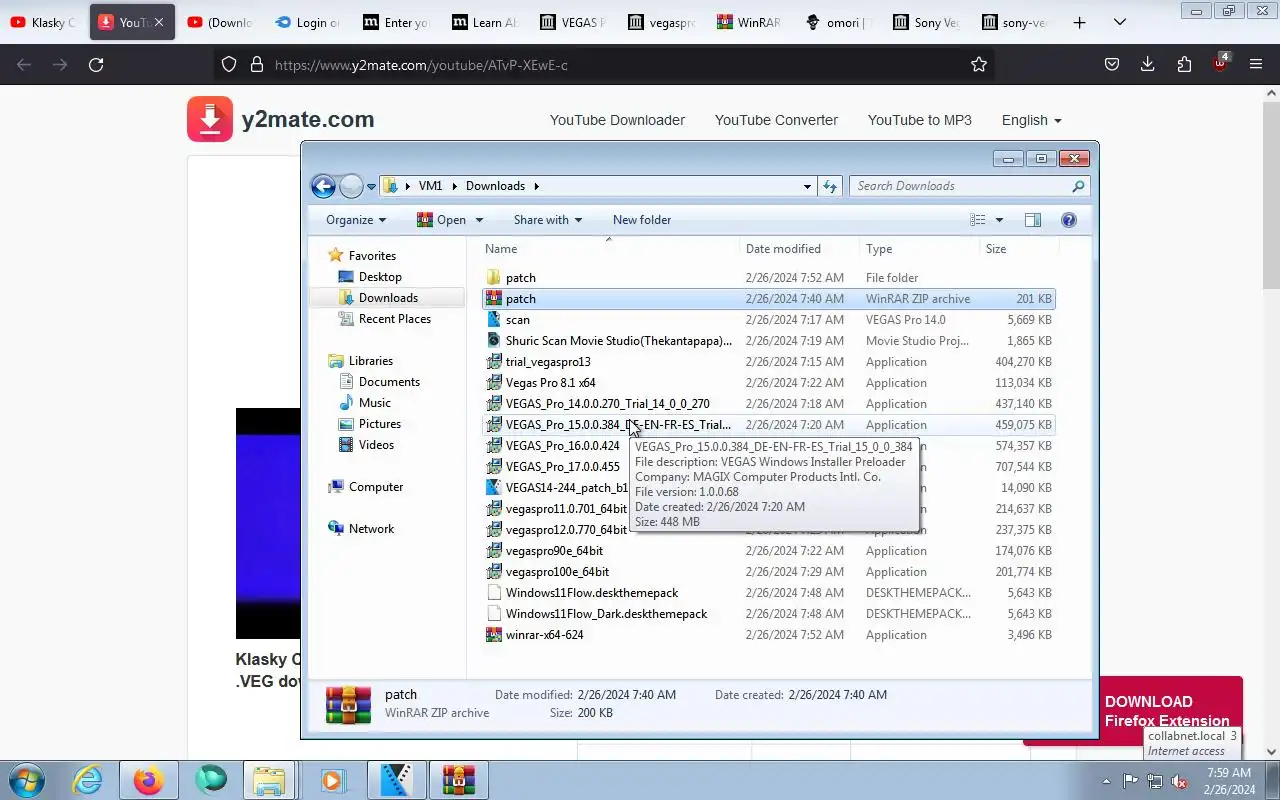The image size is (1280, 800).
Task: Select Shuric Scan Movie Studio file icon
Action: click(x=494, y=341)
